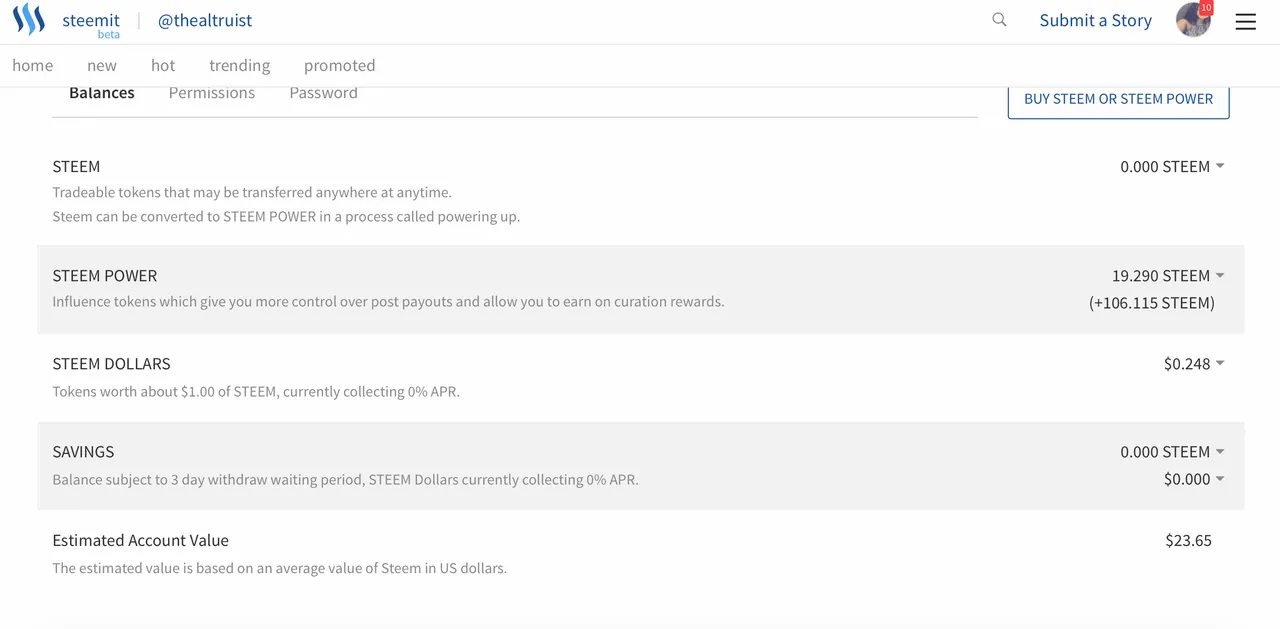The height and width of the screenshot is (629, 1280).
Task: Go to the trending feed
Action: 239,65
